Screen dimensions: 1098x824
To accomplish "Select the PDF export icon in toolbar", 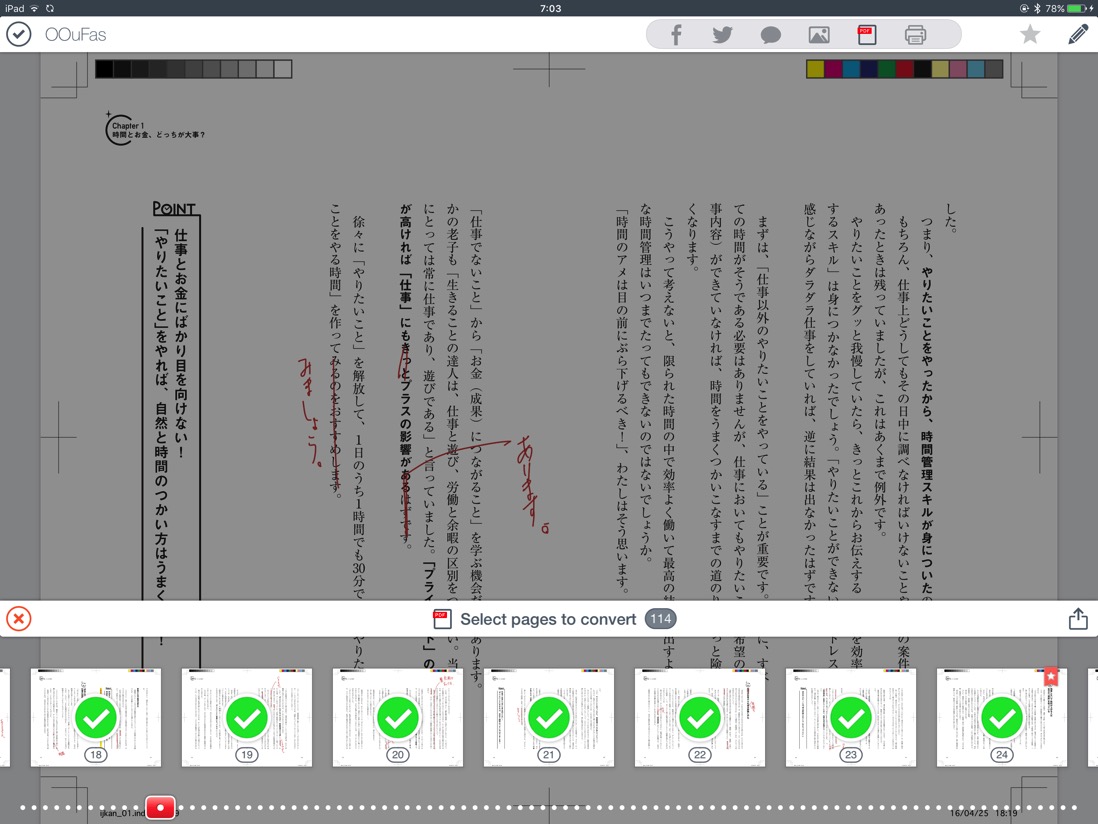I will point(867,35).
